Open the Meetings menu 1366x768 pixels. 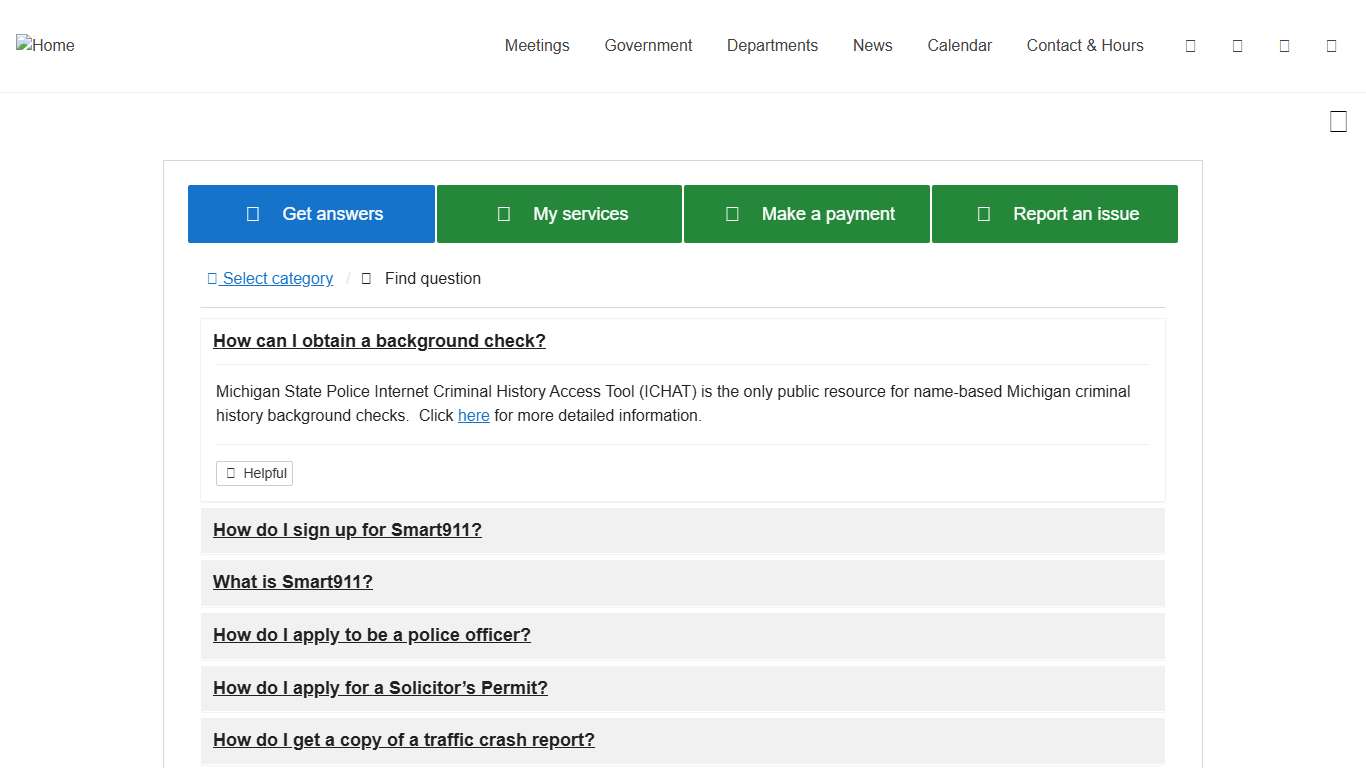pyautogui.click(x=537, y=46)
